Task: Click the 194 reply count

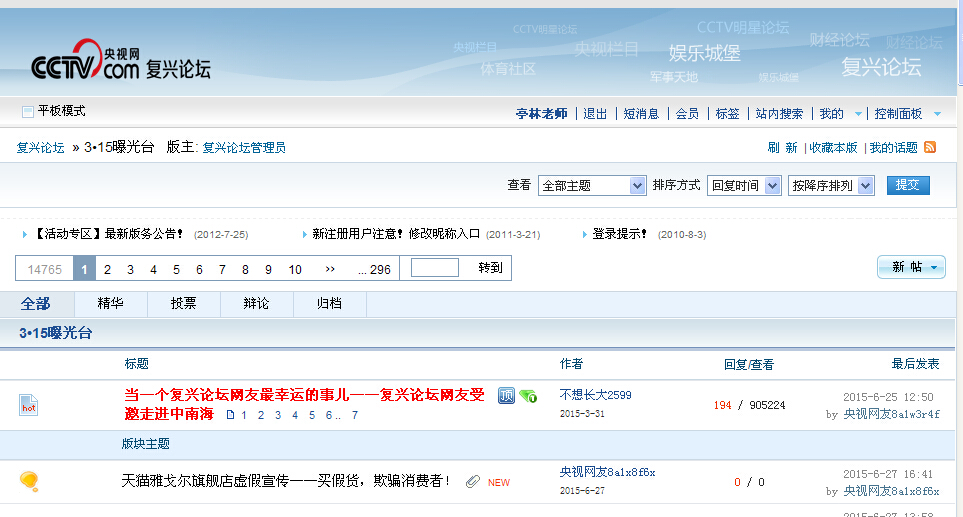Action: (x=722, y=405)
